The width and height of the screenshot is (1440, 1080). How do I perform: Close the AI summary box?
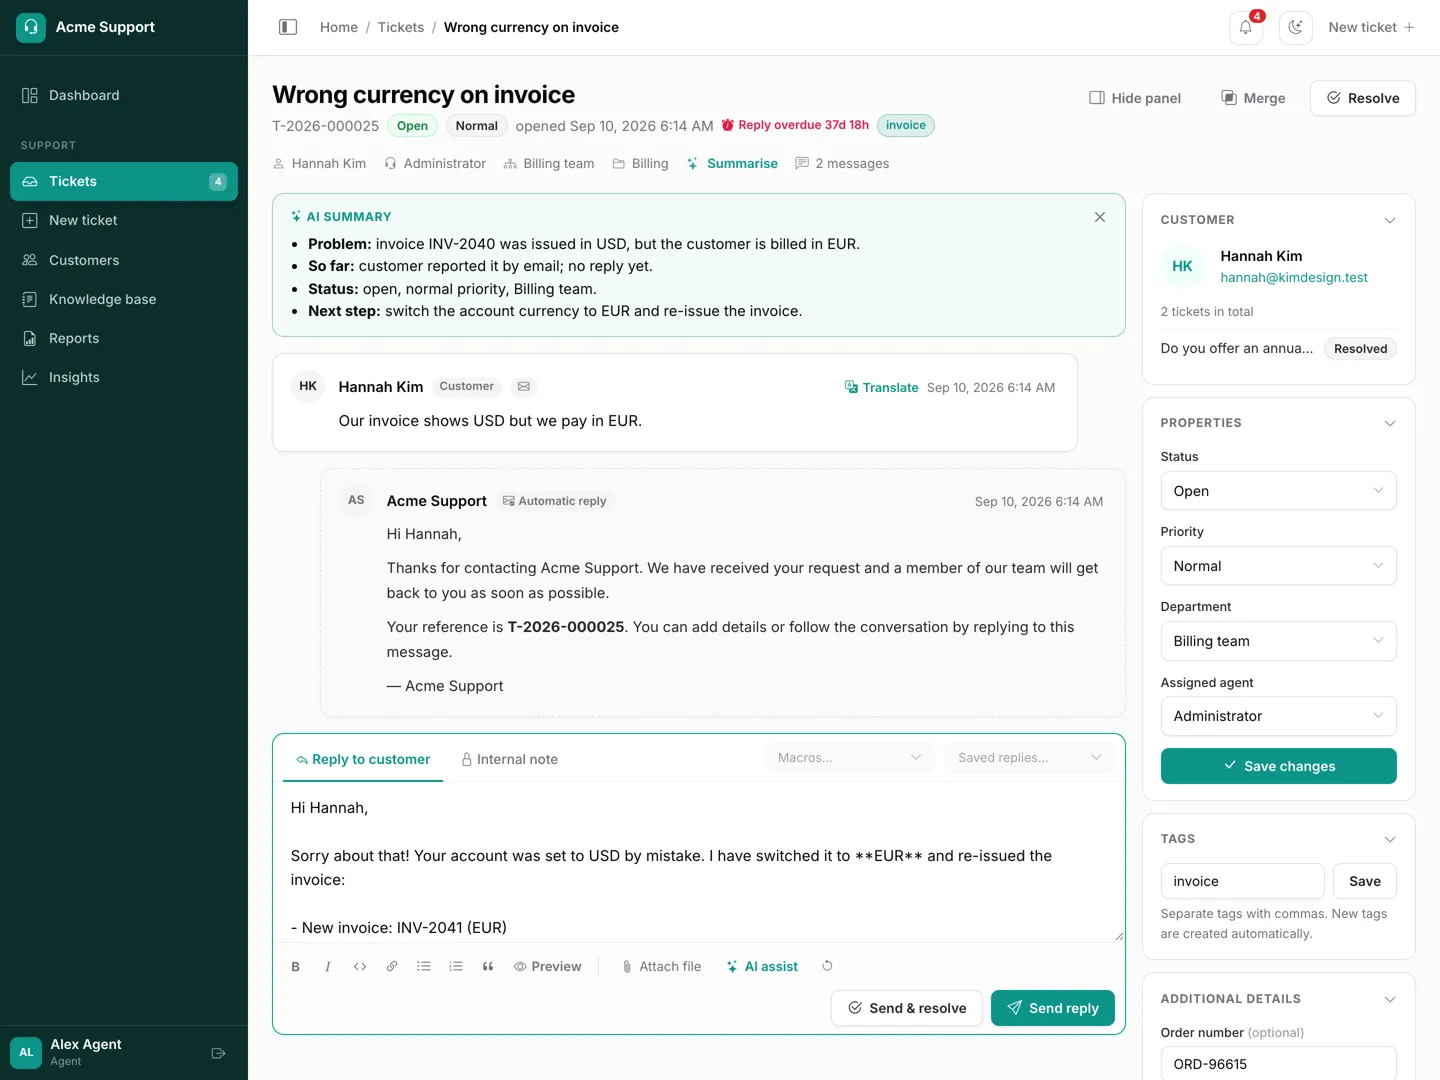click(x=1100, y=217)
